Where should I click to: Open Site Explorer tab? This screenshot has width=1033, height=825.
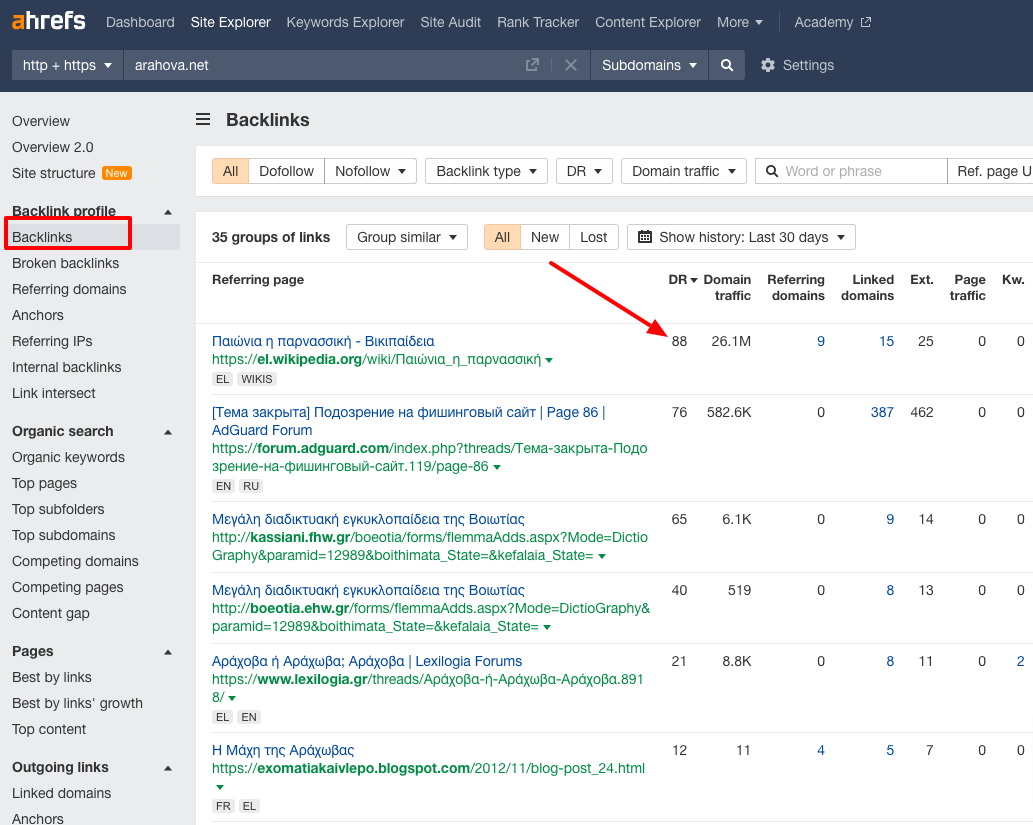231,22
